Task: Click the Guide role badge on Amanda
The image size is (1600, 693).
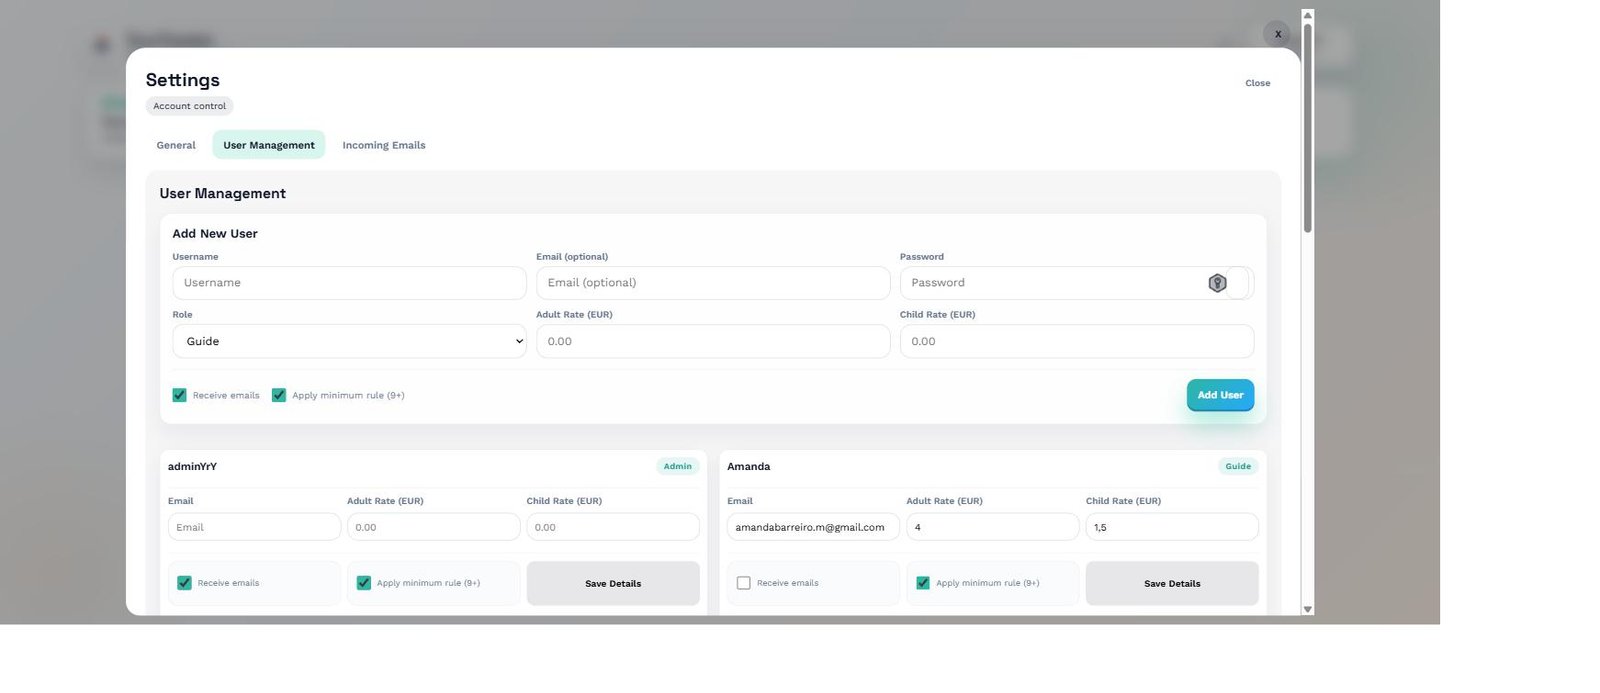Action: coord(1238,466)
